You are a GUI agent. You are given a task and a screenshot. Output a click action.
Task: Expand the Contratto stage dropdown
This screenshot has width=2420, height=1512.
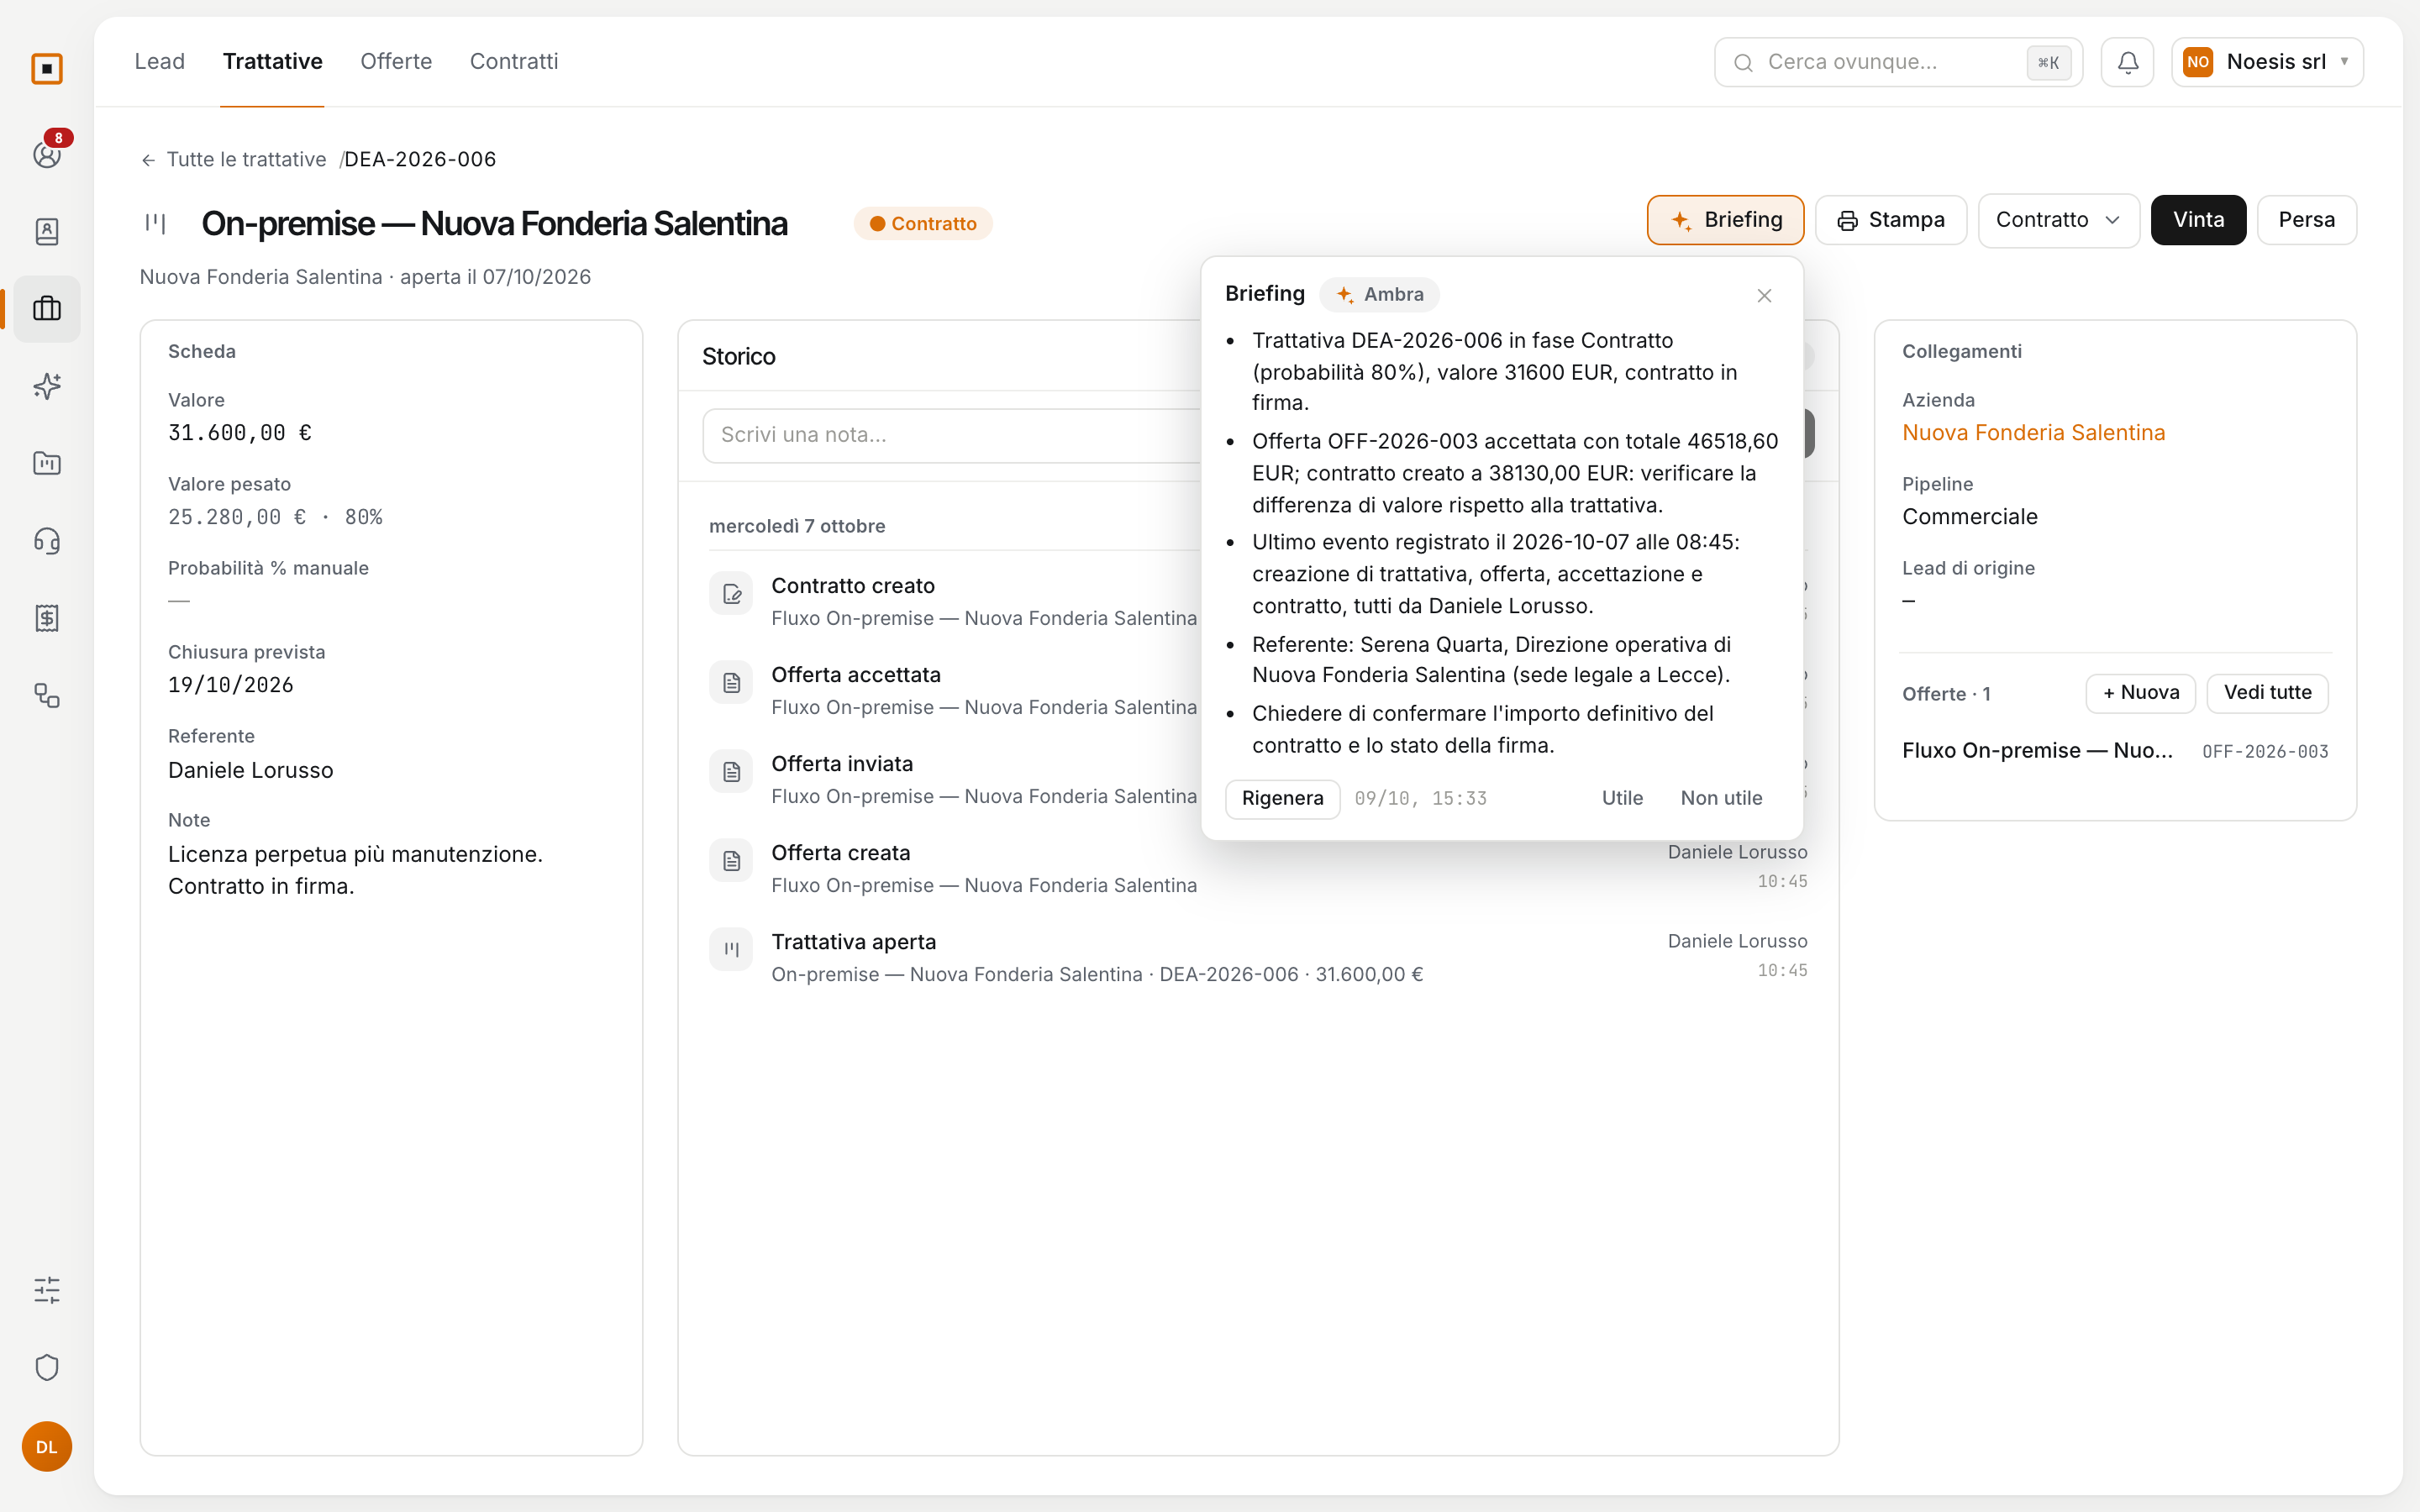coord(2058,220)
